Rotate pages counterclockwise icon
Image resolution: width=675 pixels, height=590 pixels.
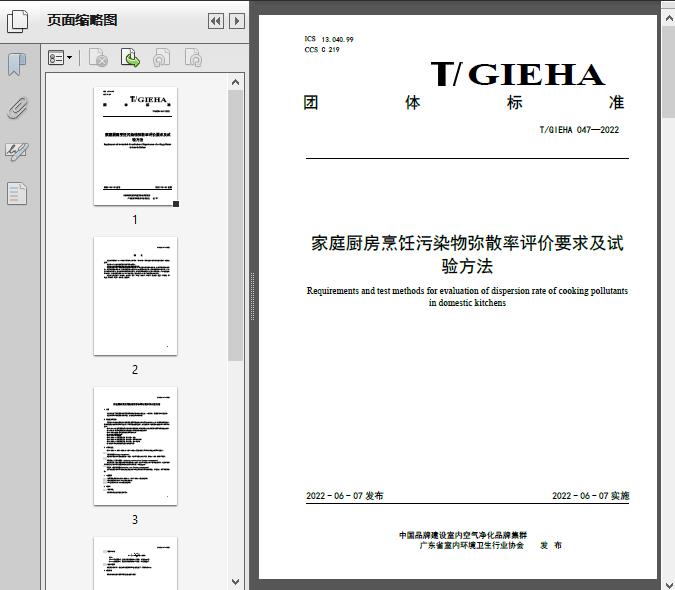click(161, 57)
